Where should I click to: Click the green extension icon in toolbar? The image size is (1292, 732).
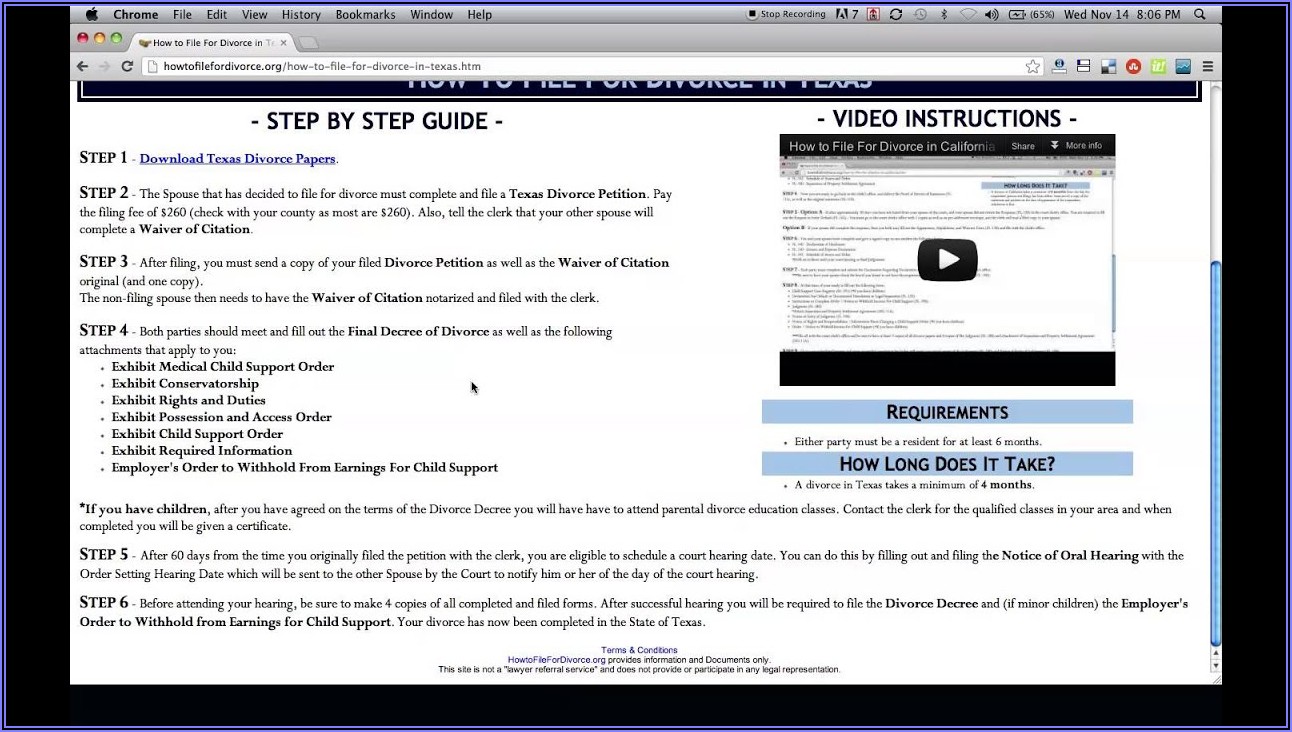[1158, 67]
